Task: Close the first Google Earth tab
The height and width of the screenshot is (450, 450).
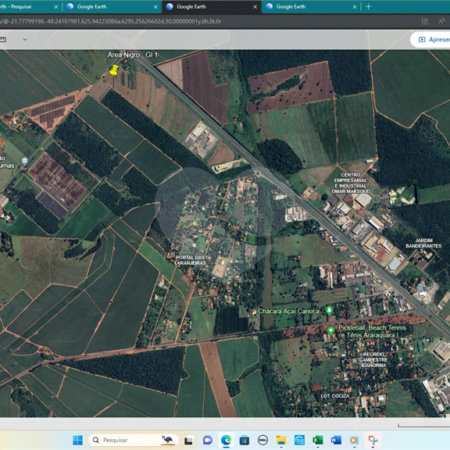Action: 155,7
